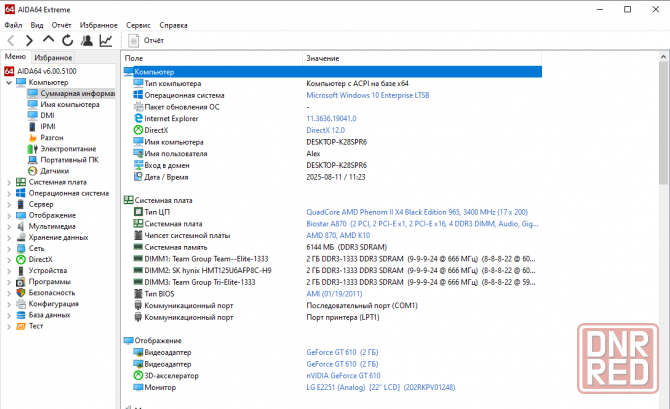Viewport: 670px width, 409px height.
Task: Expand the Системная плата tree node
Action: coord(9,182)
